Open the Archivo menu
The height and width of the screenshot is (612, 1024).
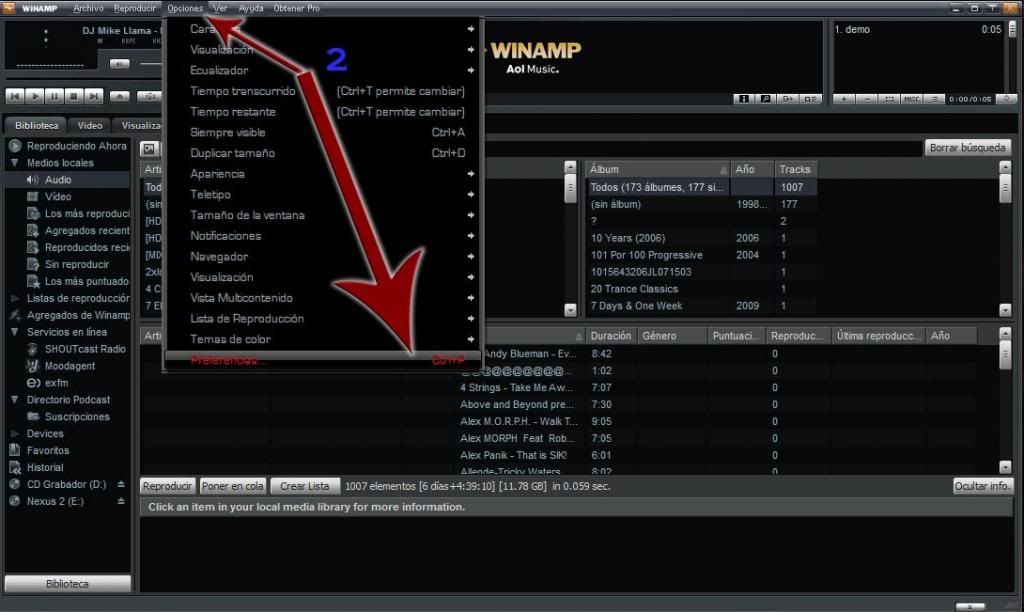[88, 8]
